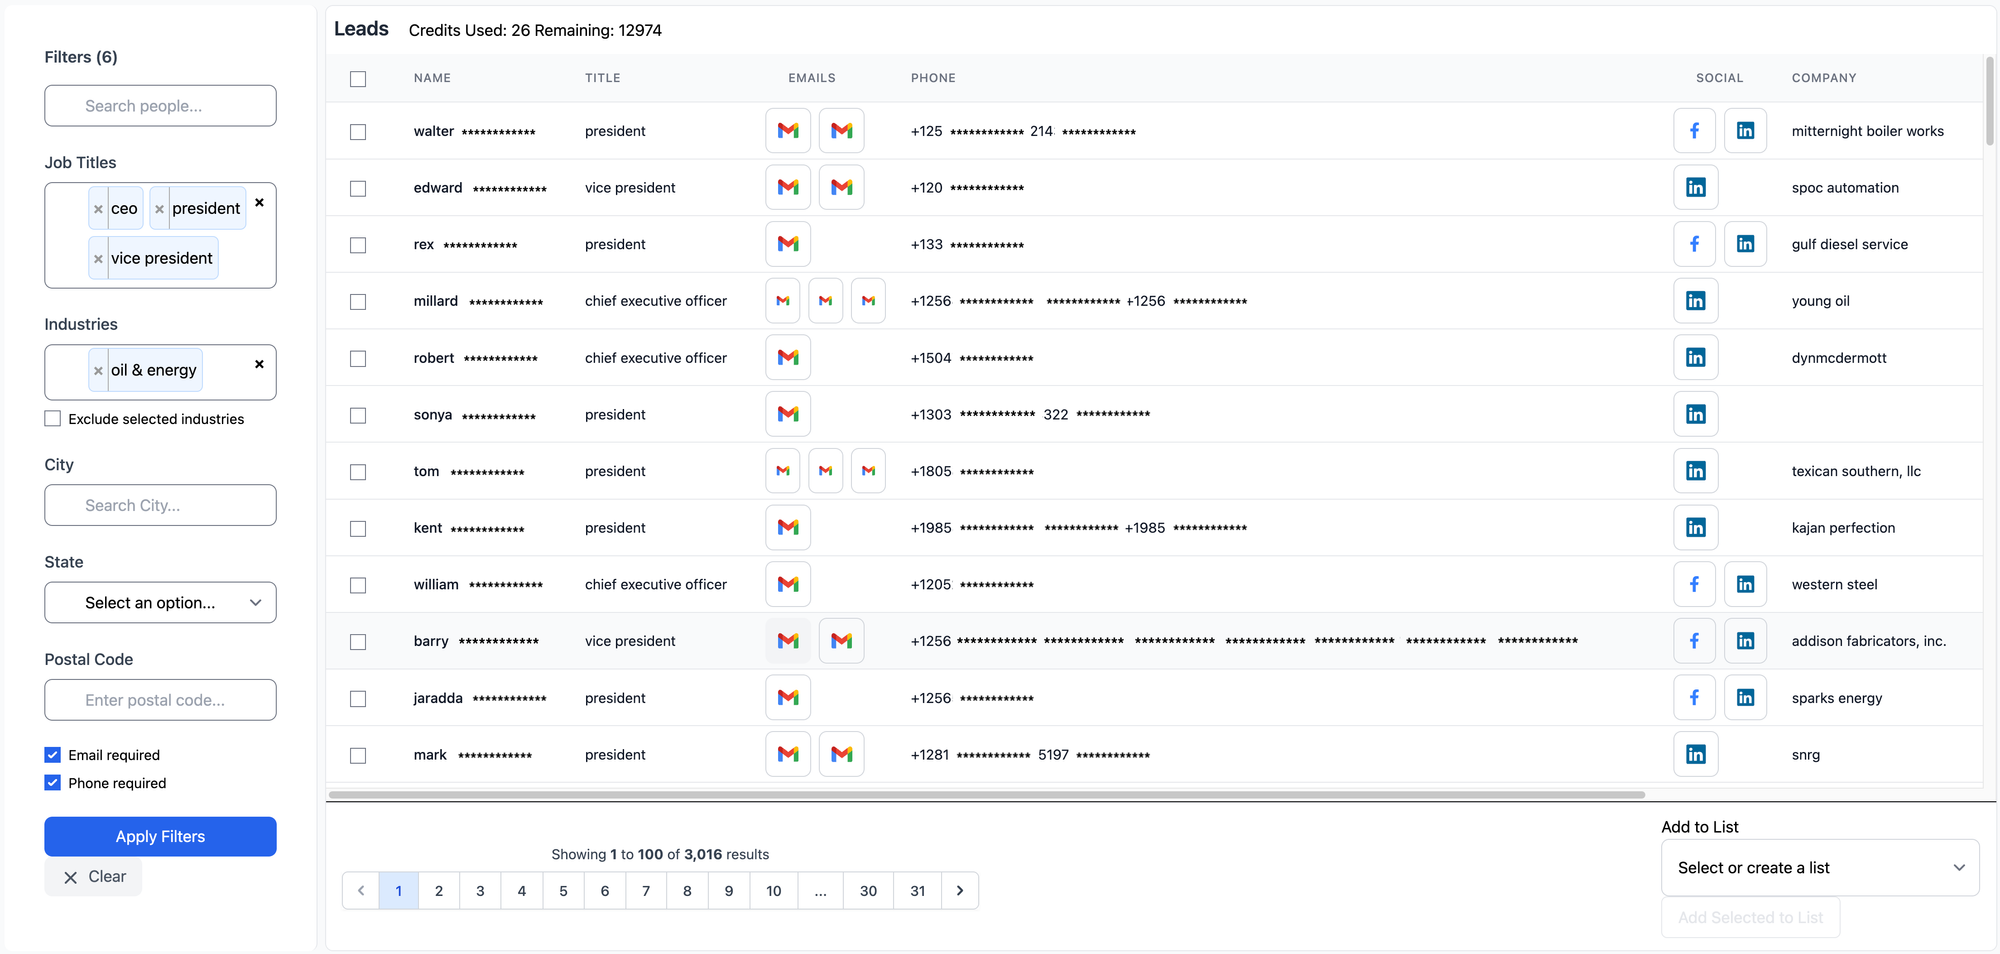This screenshot has width=2000, height=954.
Task: Click Facebook icon for sparks energy row
Action: point(1694,698)
